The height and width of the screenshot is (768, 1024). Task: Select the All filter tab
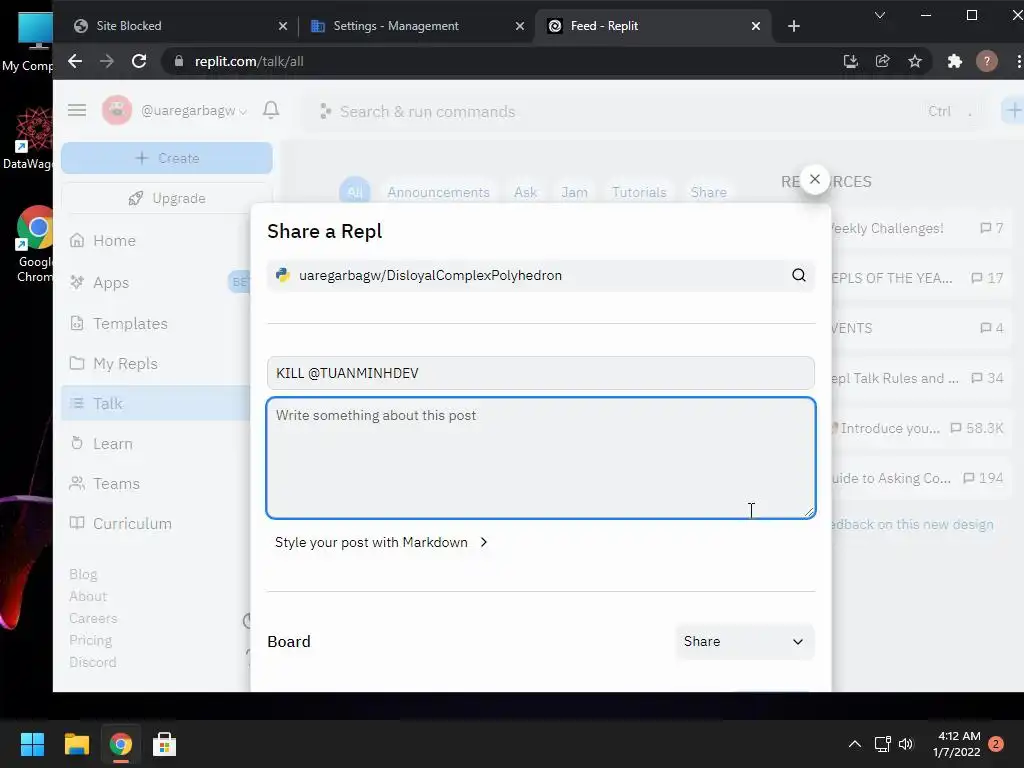(x=355, y=192)
